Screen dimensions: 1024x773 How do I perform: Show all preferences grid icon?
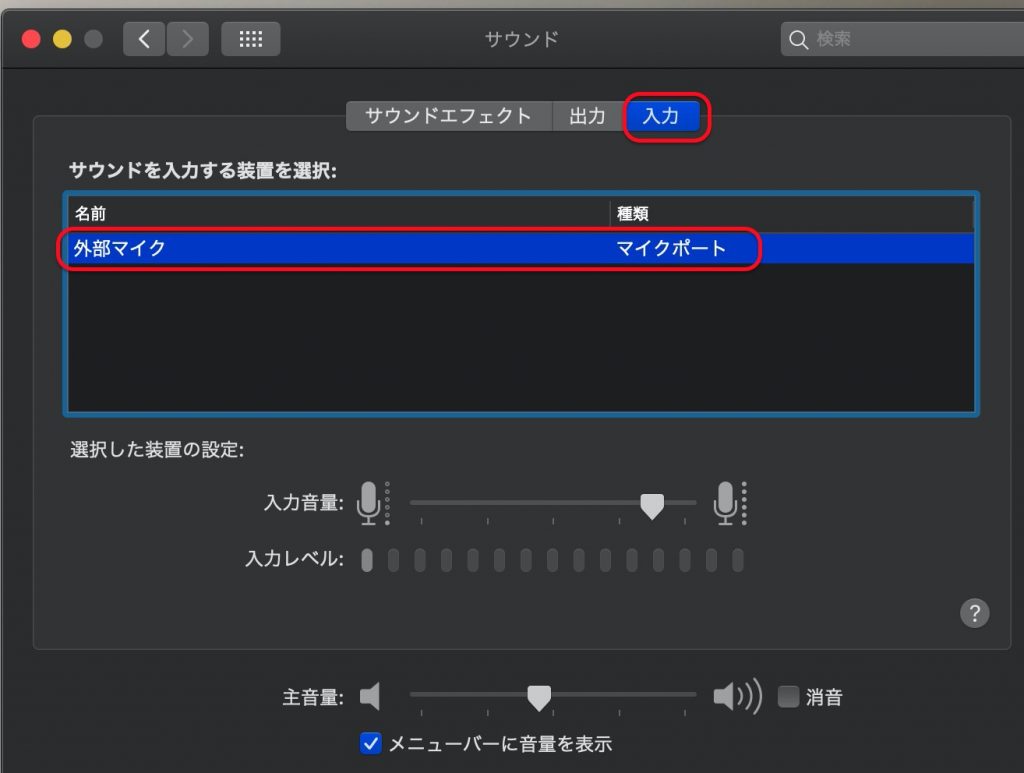tap(250, 39)
